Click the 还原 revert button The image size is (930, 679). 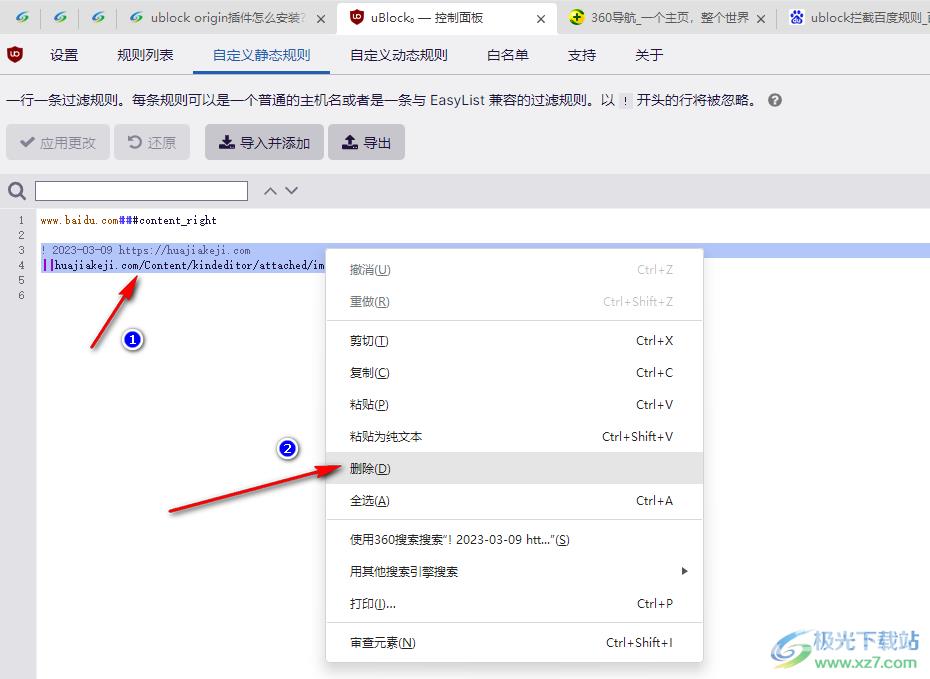click(152, 142)
